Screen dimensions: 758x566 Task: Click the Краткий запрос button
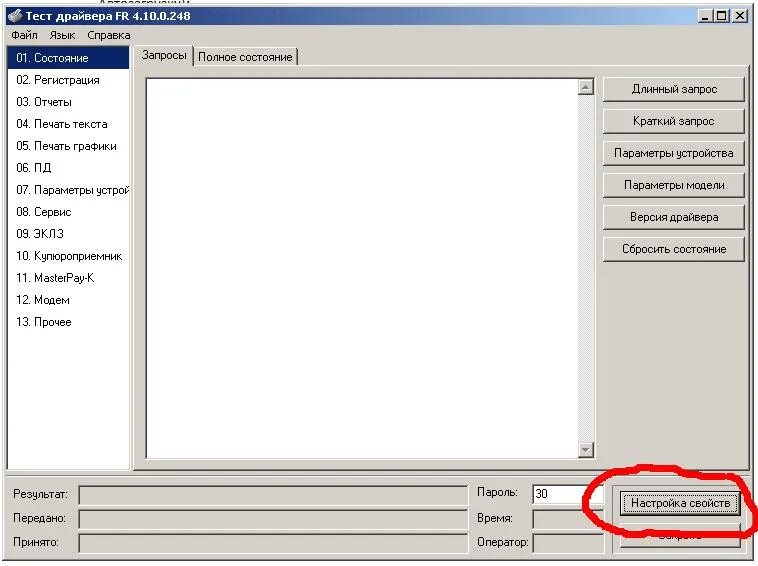(x=673, y=121)
